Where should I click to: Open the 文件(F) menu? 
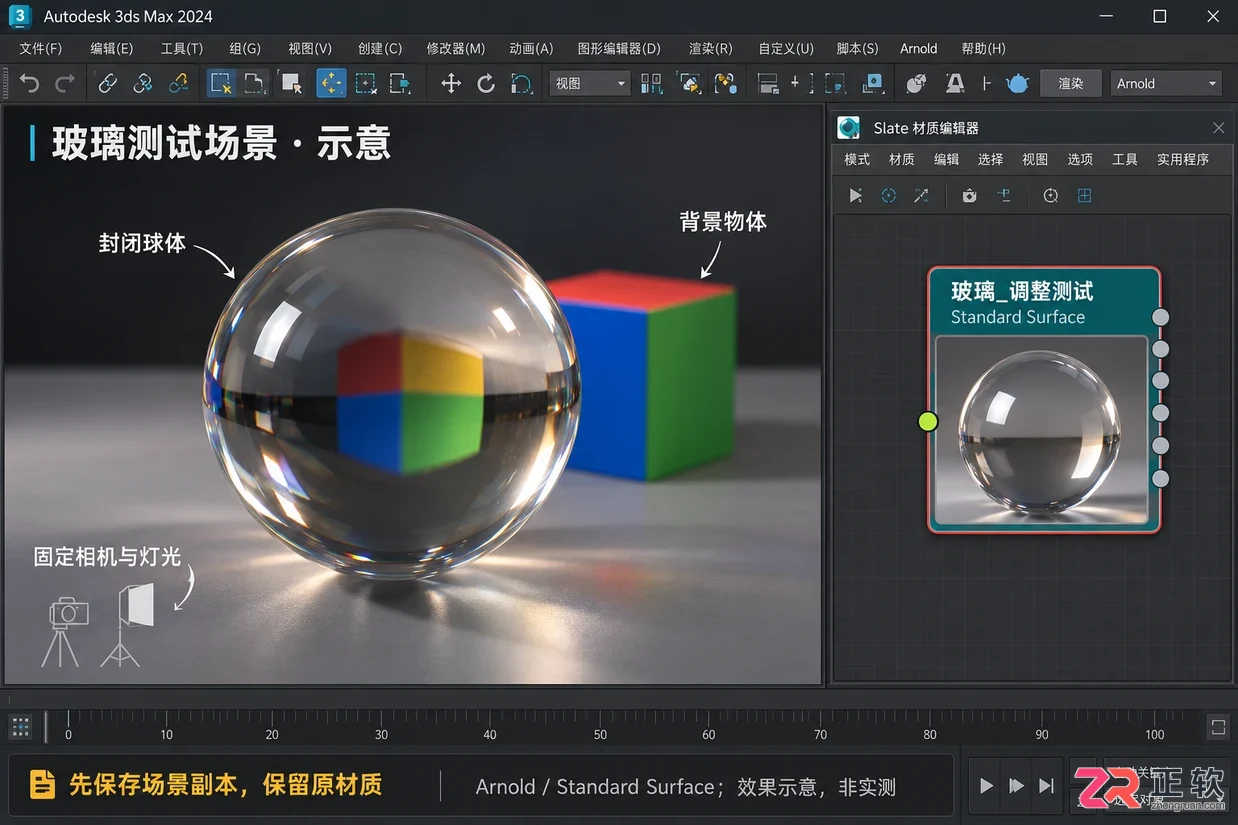(x=41, y=48)
